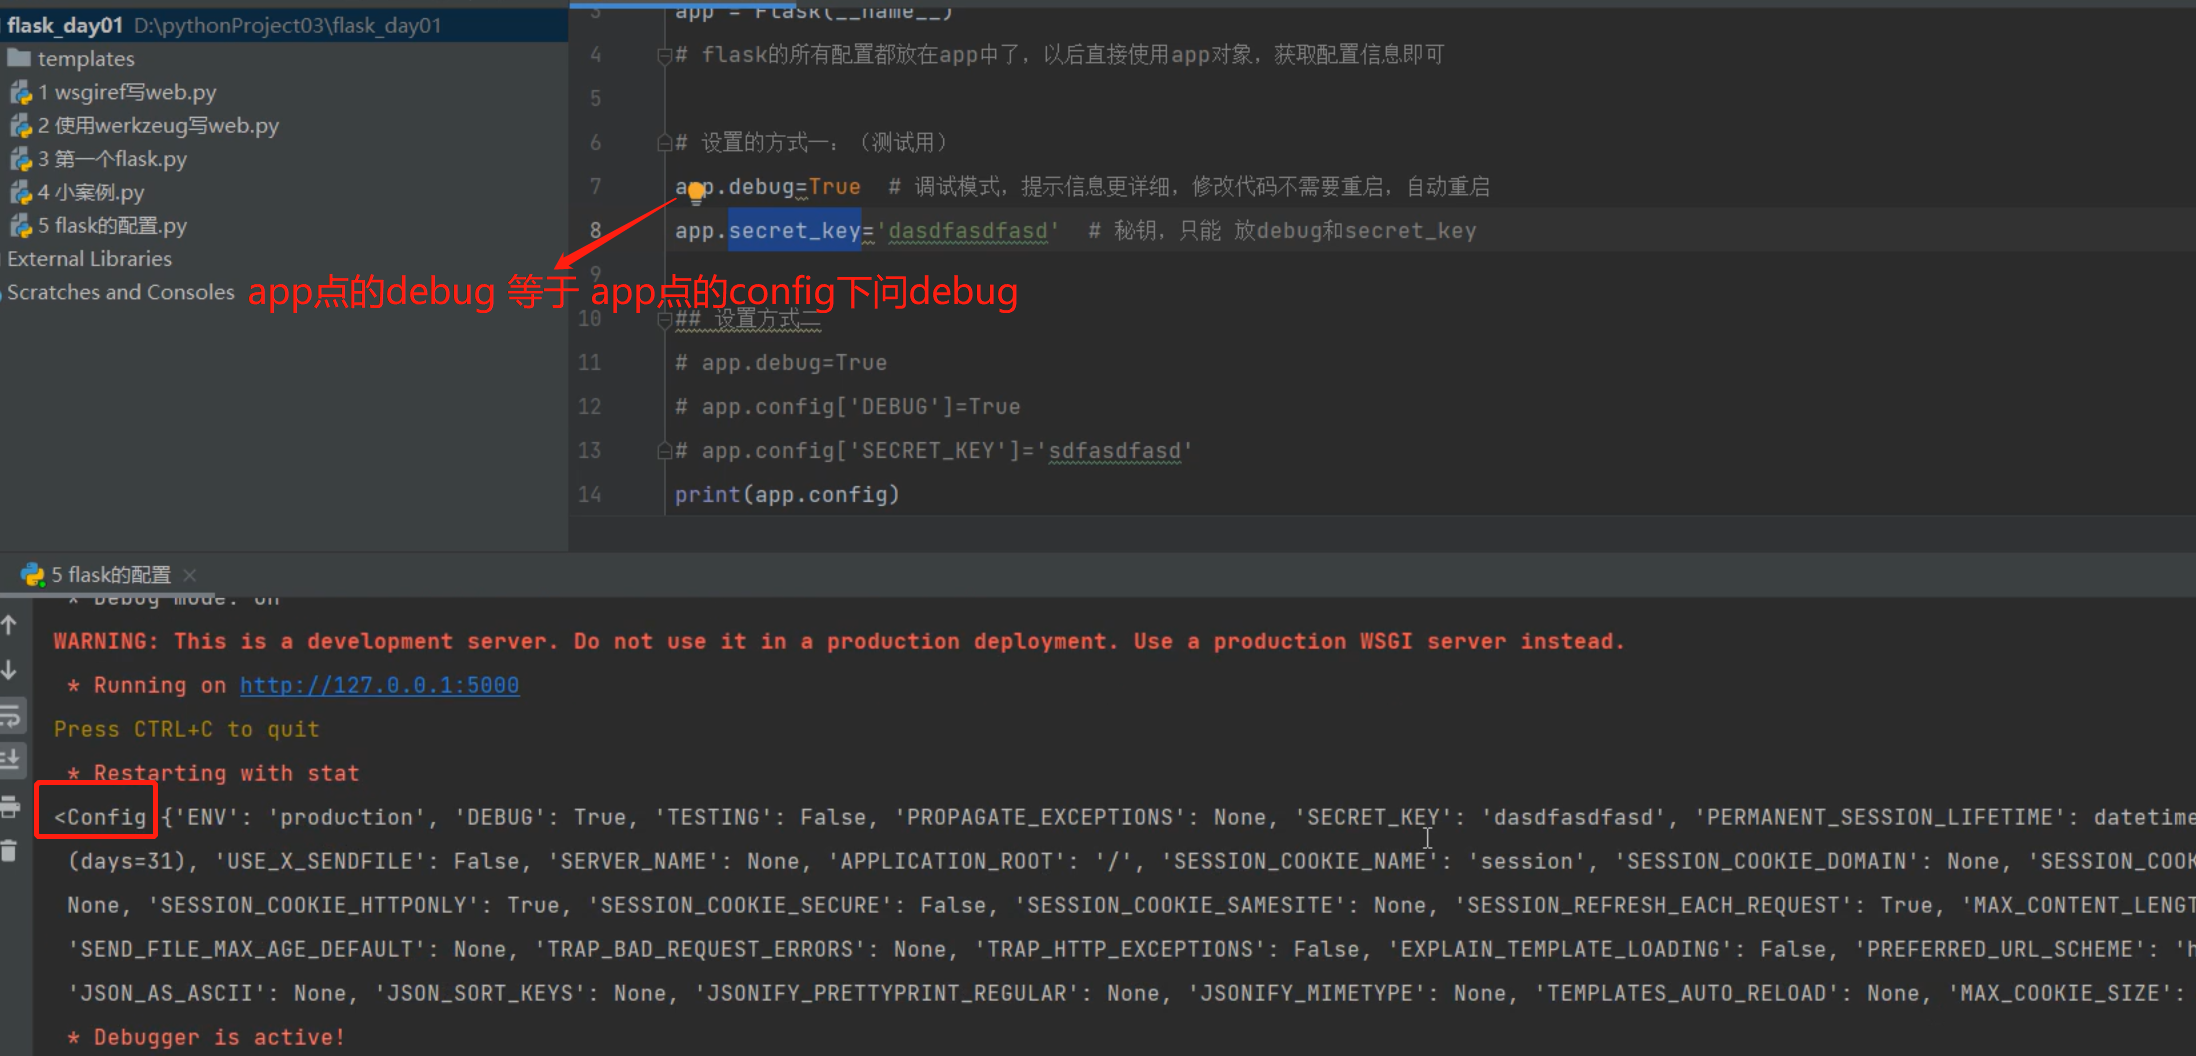
Task: Open file 4 小案例.py
Action: (x=91, y=192)
